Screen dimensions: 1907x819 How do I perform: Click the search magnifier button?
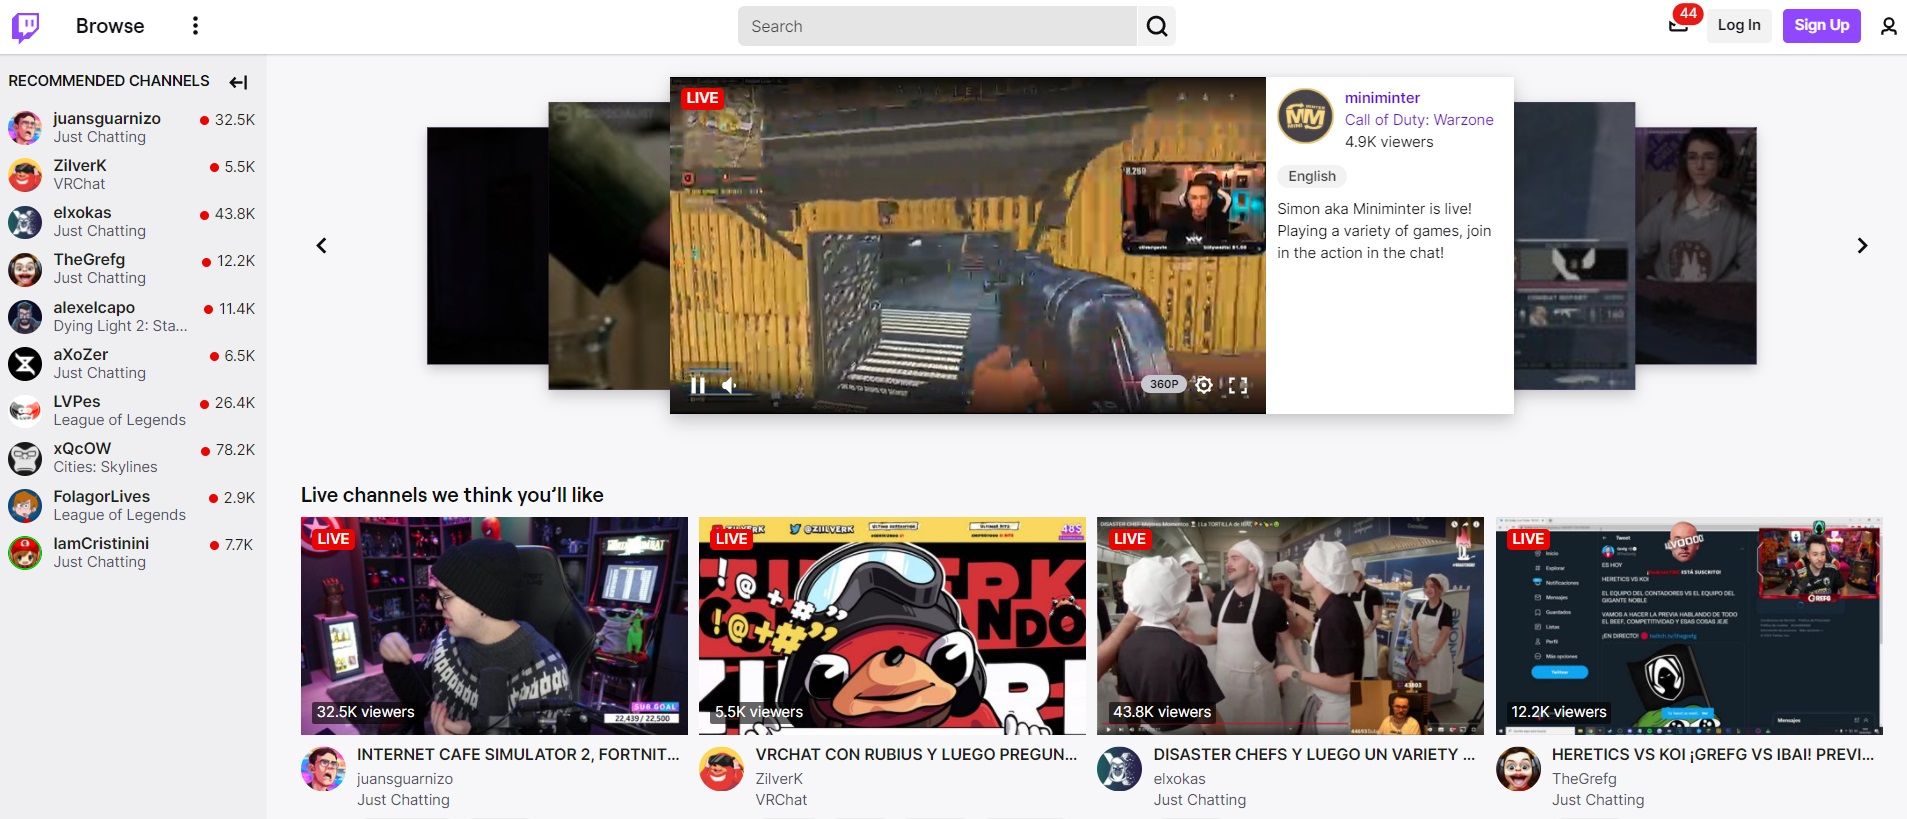[x=1156, y=26]
